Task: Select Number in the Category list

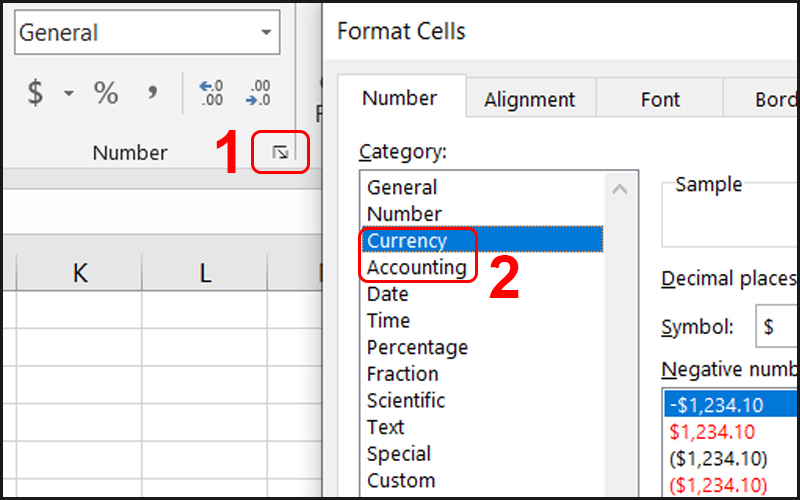Action: click(482, 214)
